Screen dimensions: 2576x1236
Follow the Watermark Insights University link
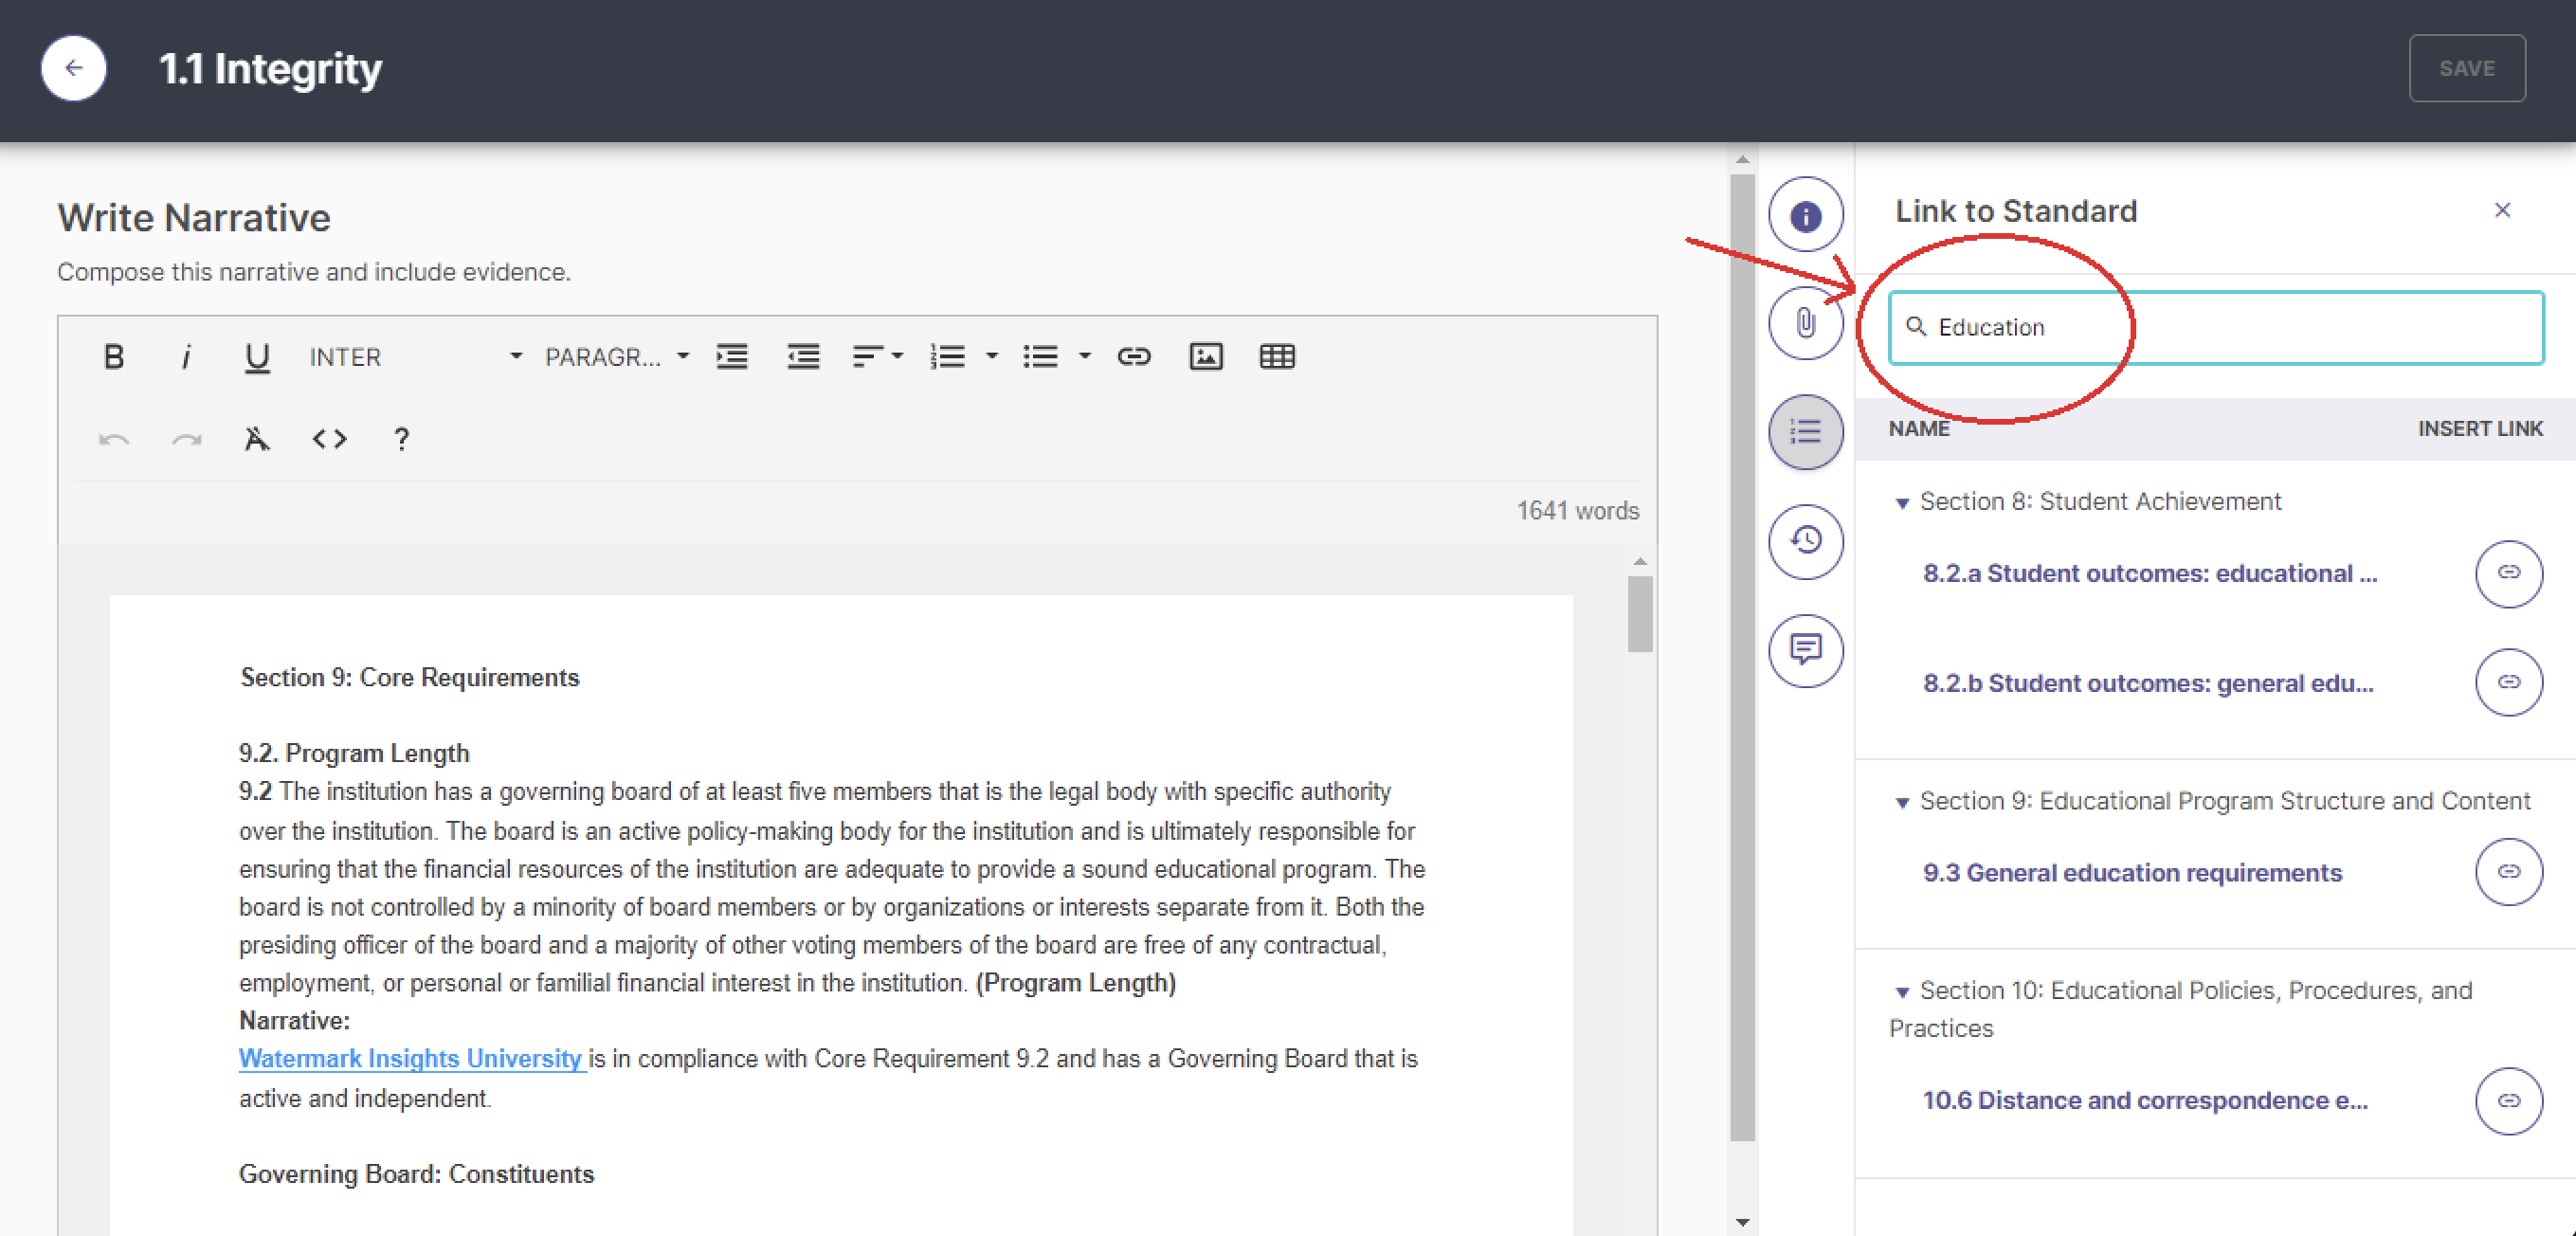(411, 1058)
